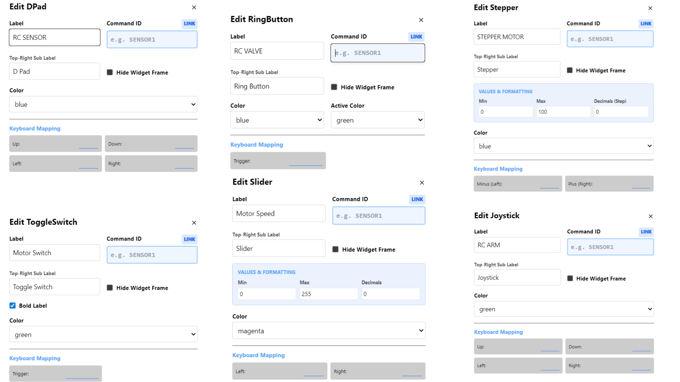Click the DPad Command ID field
Image resolution: width=680 pixels, height=382 pixels.
click(152, 39)
